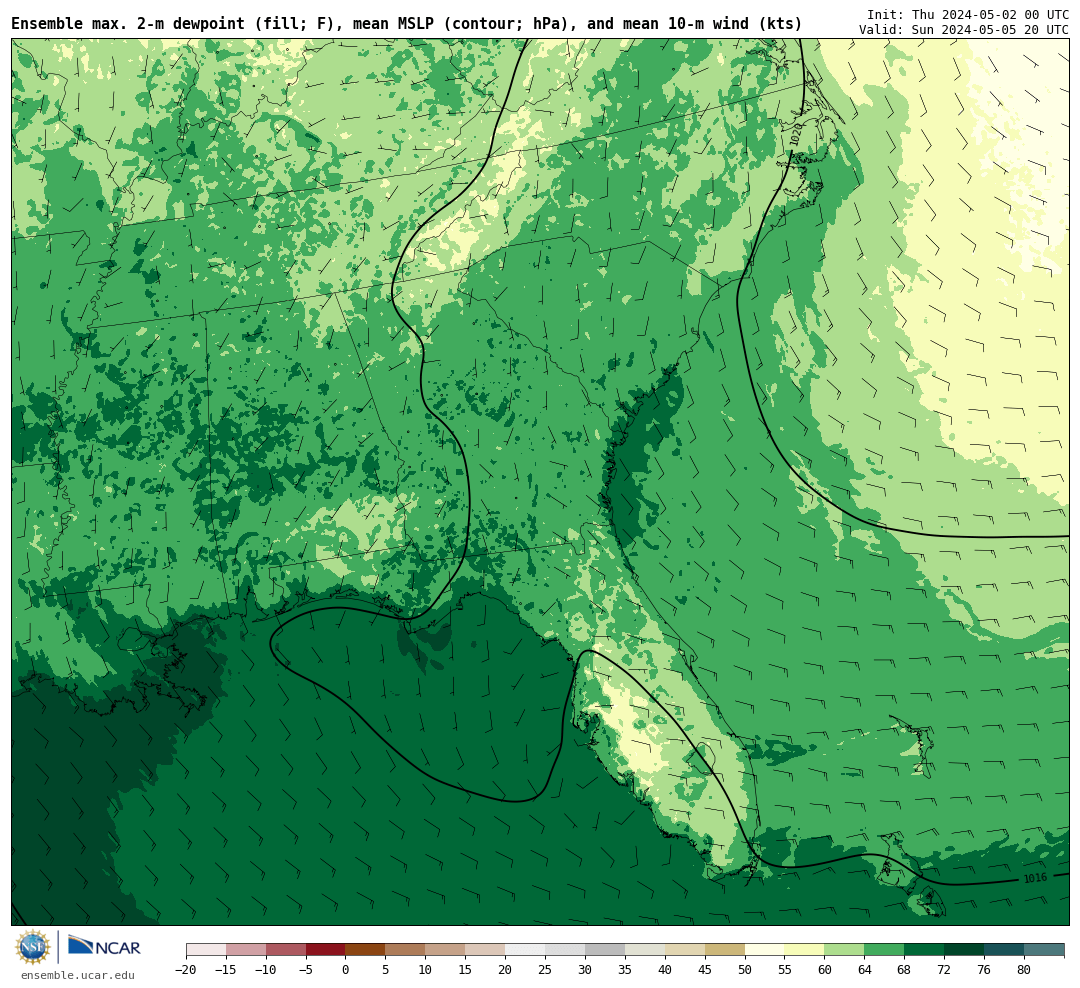Click the colorbar tick label 72
This screenshot has height=988, width=1080.
click(x=944, y=970)
